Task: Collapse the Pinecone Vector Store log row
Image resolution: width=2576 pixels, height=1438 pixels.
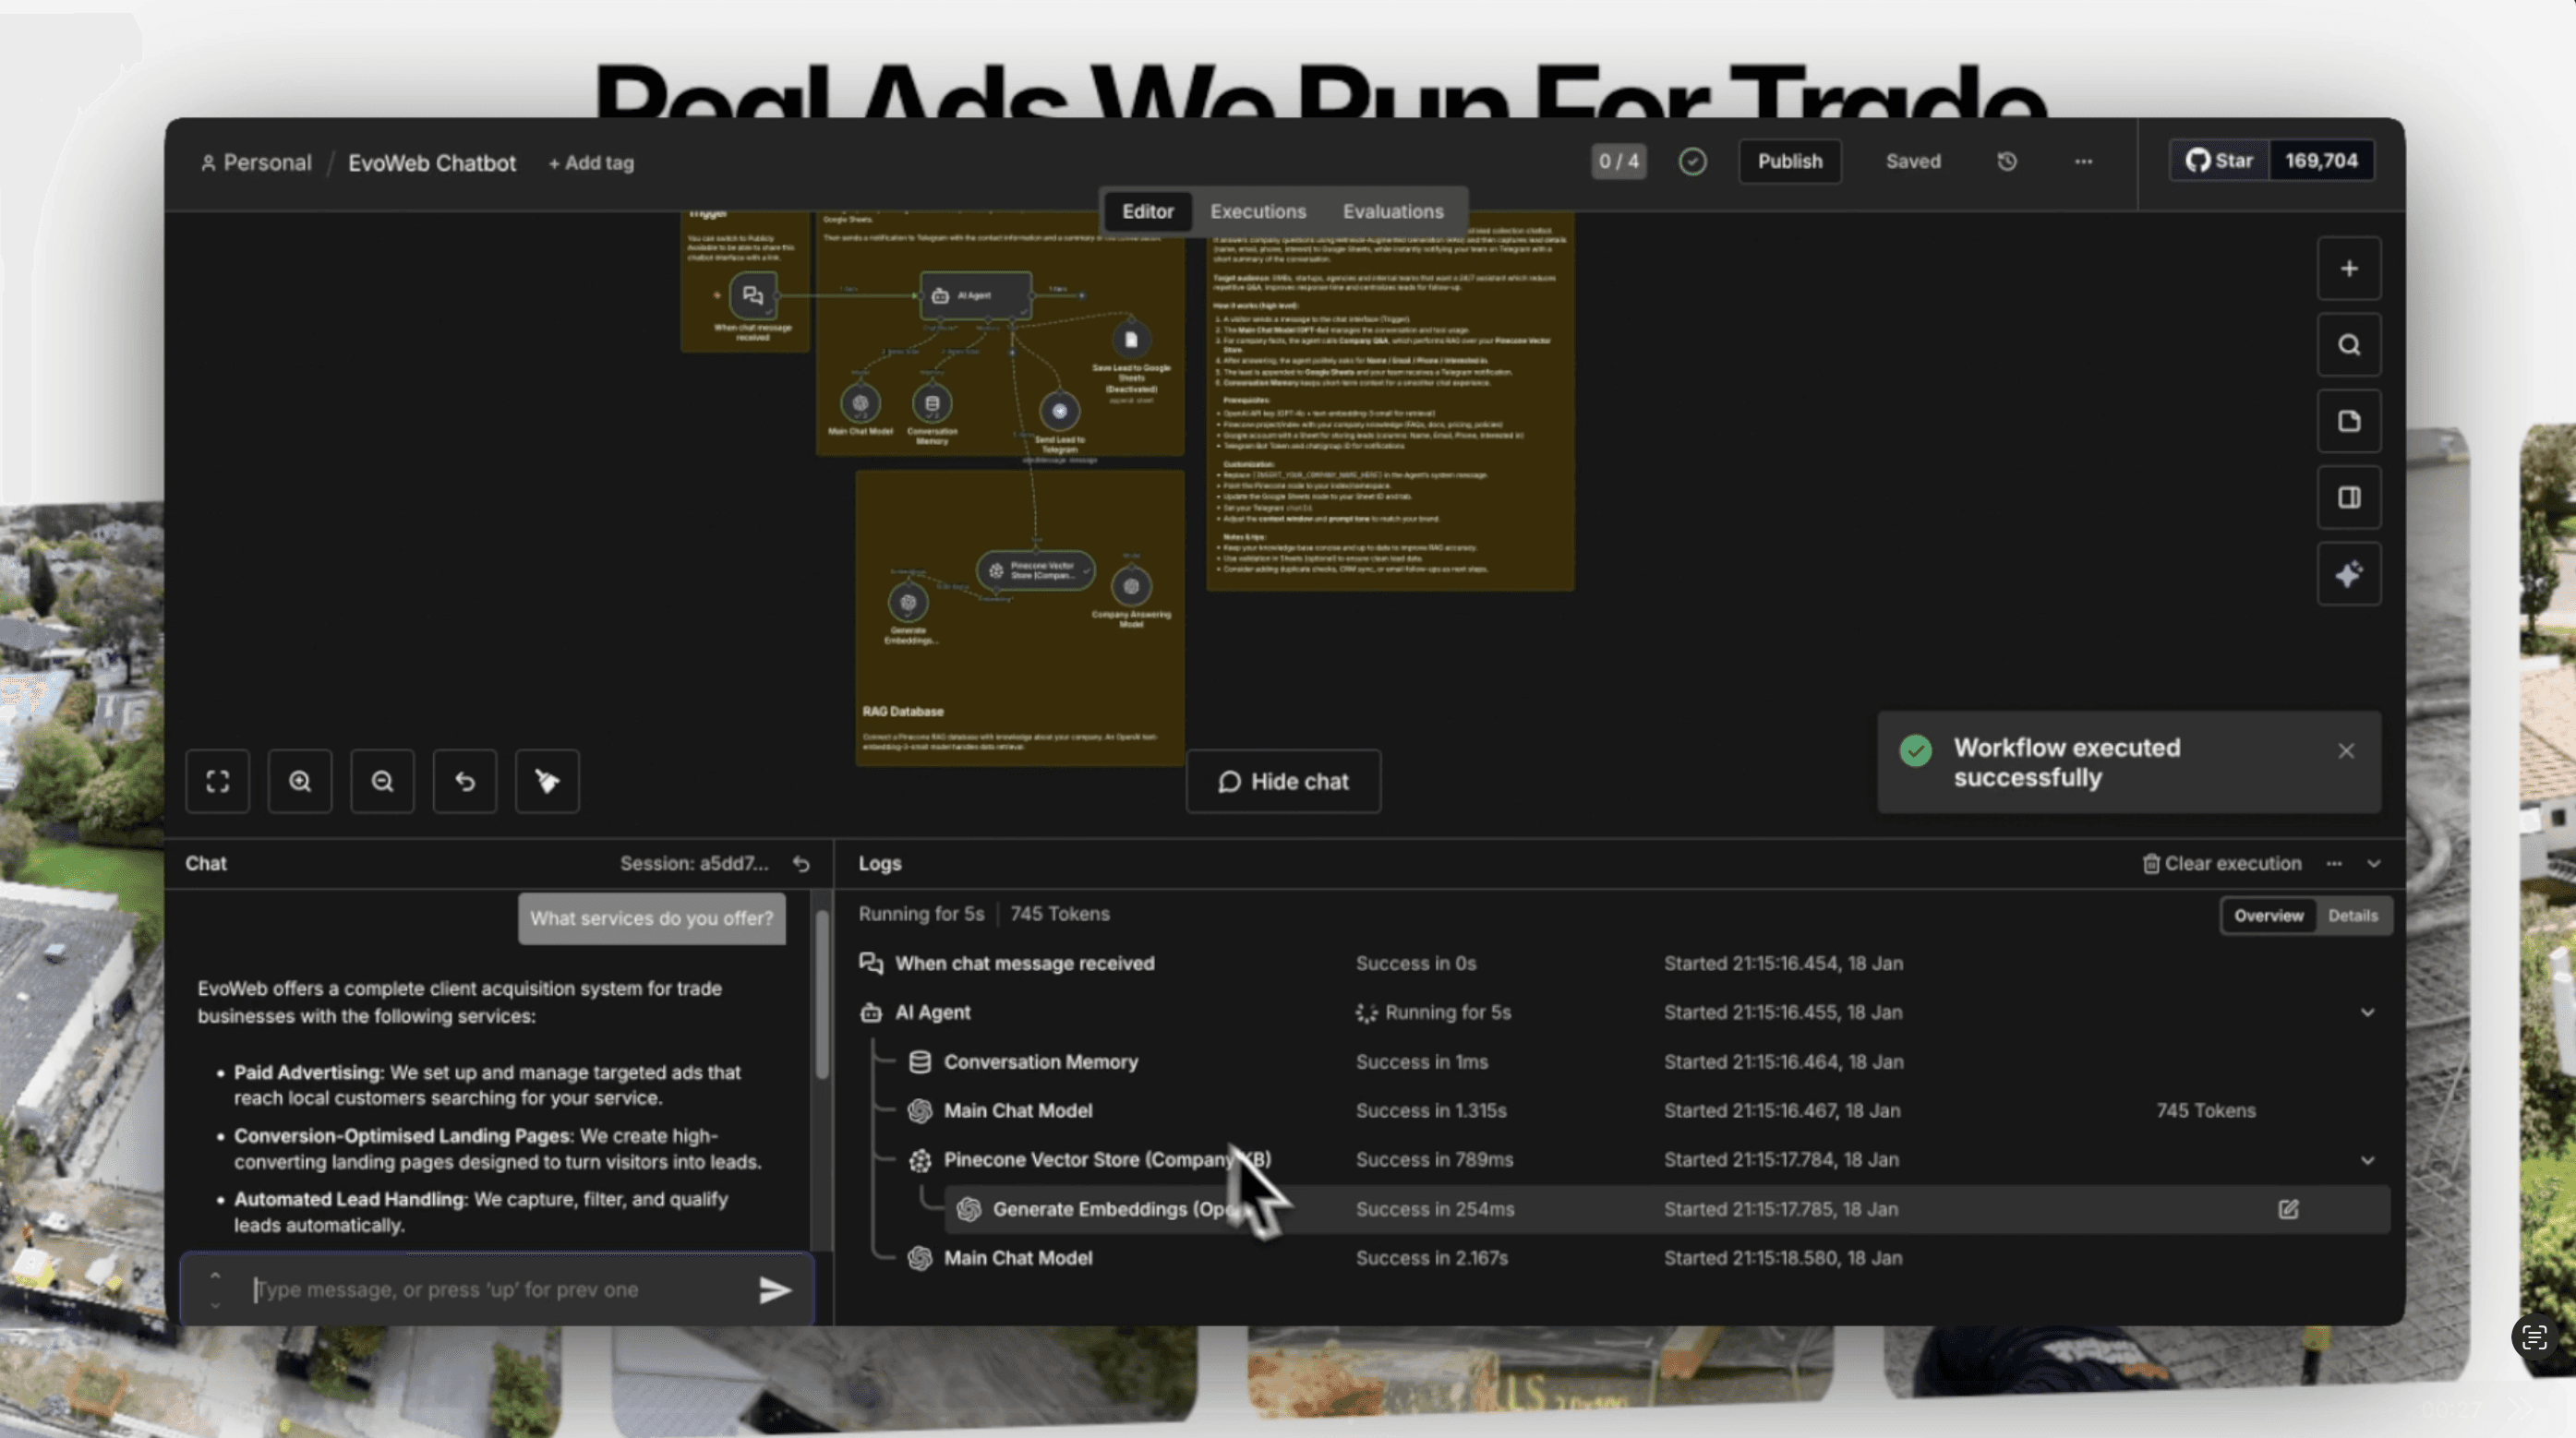Action: pyautogui.click(x=2367, y=1160)
